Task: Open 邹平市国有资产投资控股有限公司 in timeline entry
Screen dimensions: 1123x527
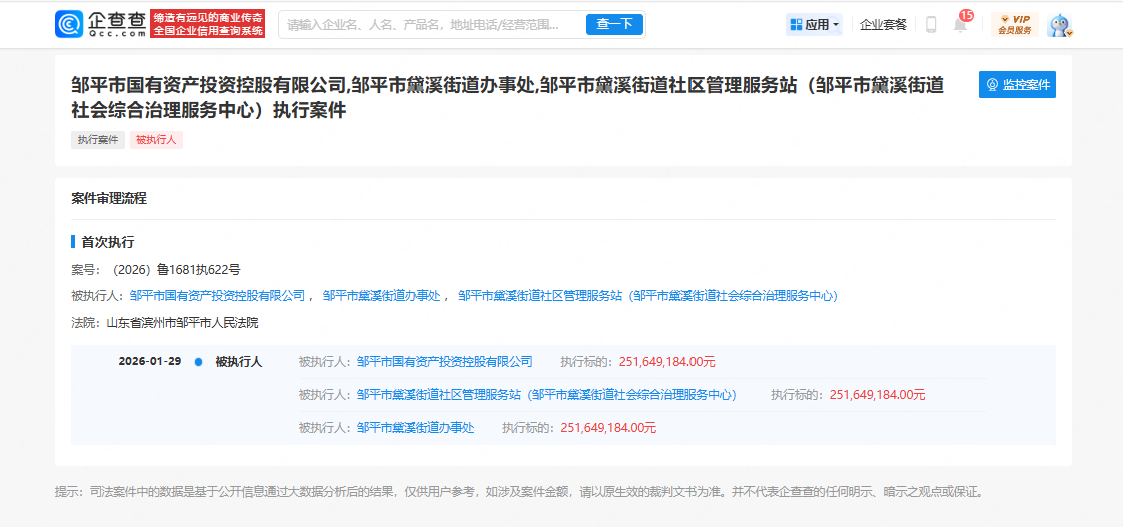Action: point(444,362)
